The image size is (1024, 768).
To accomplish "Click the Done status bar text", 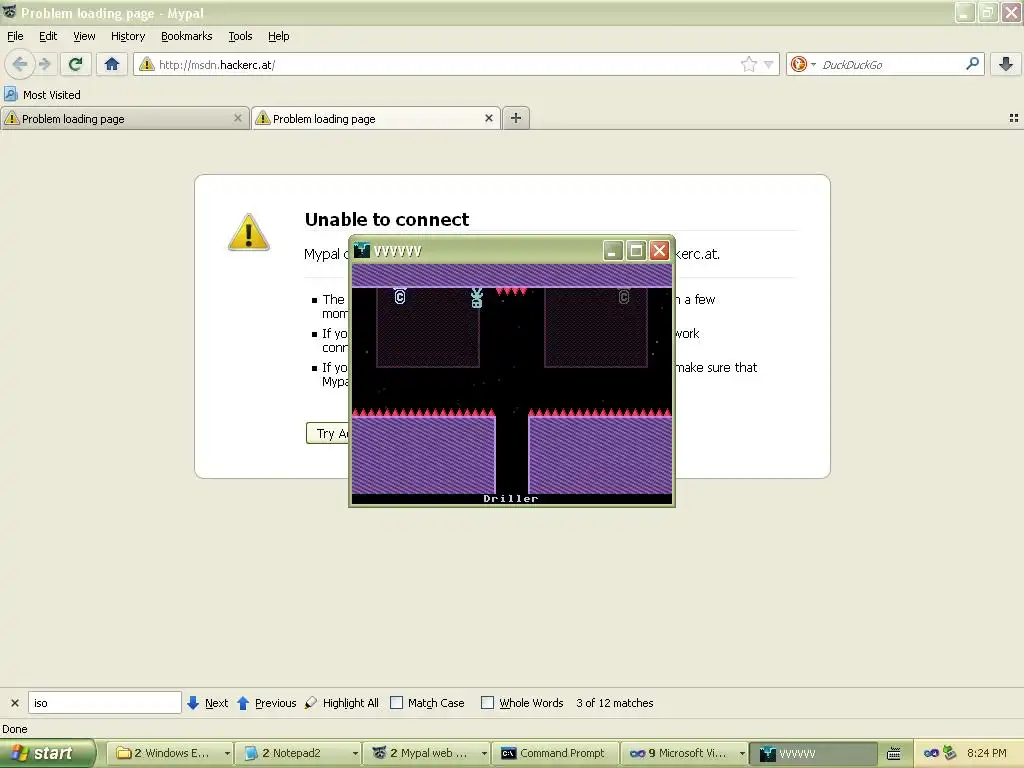I will coord(14,729).
